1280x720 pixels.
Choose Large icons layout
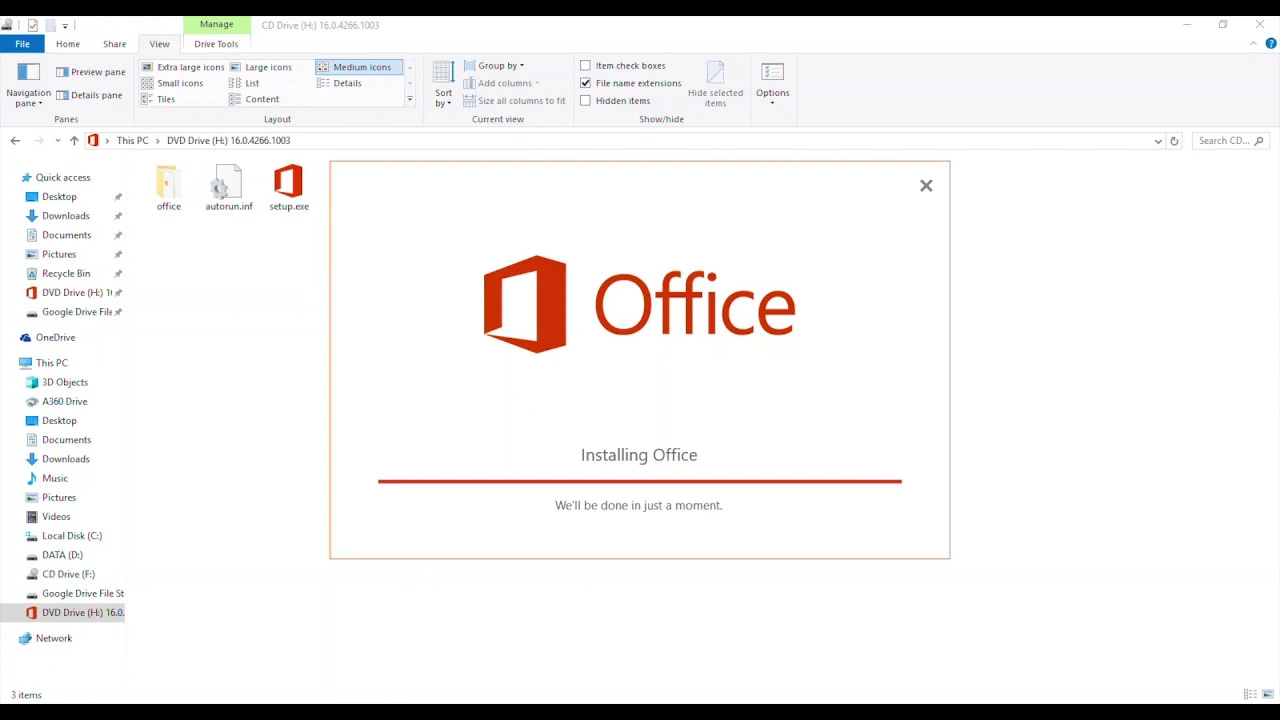261,67
